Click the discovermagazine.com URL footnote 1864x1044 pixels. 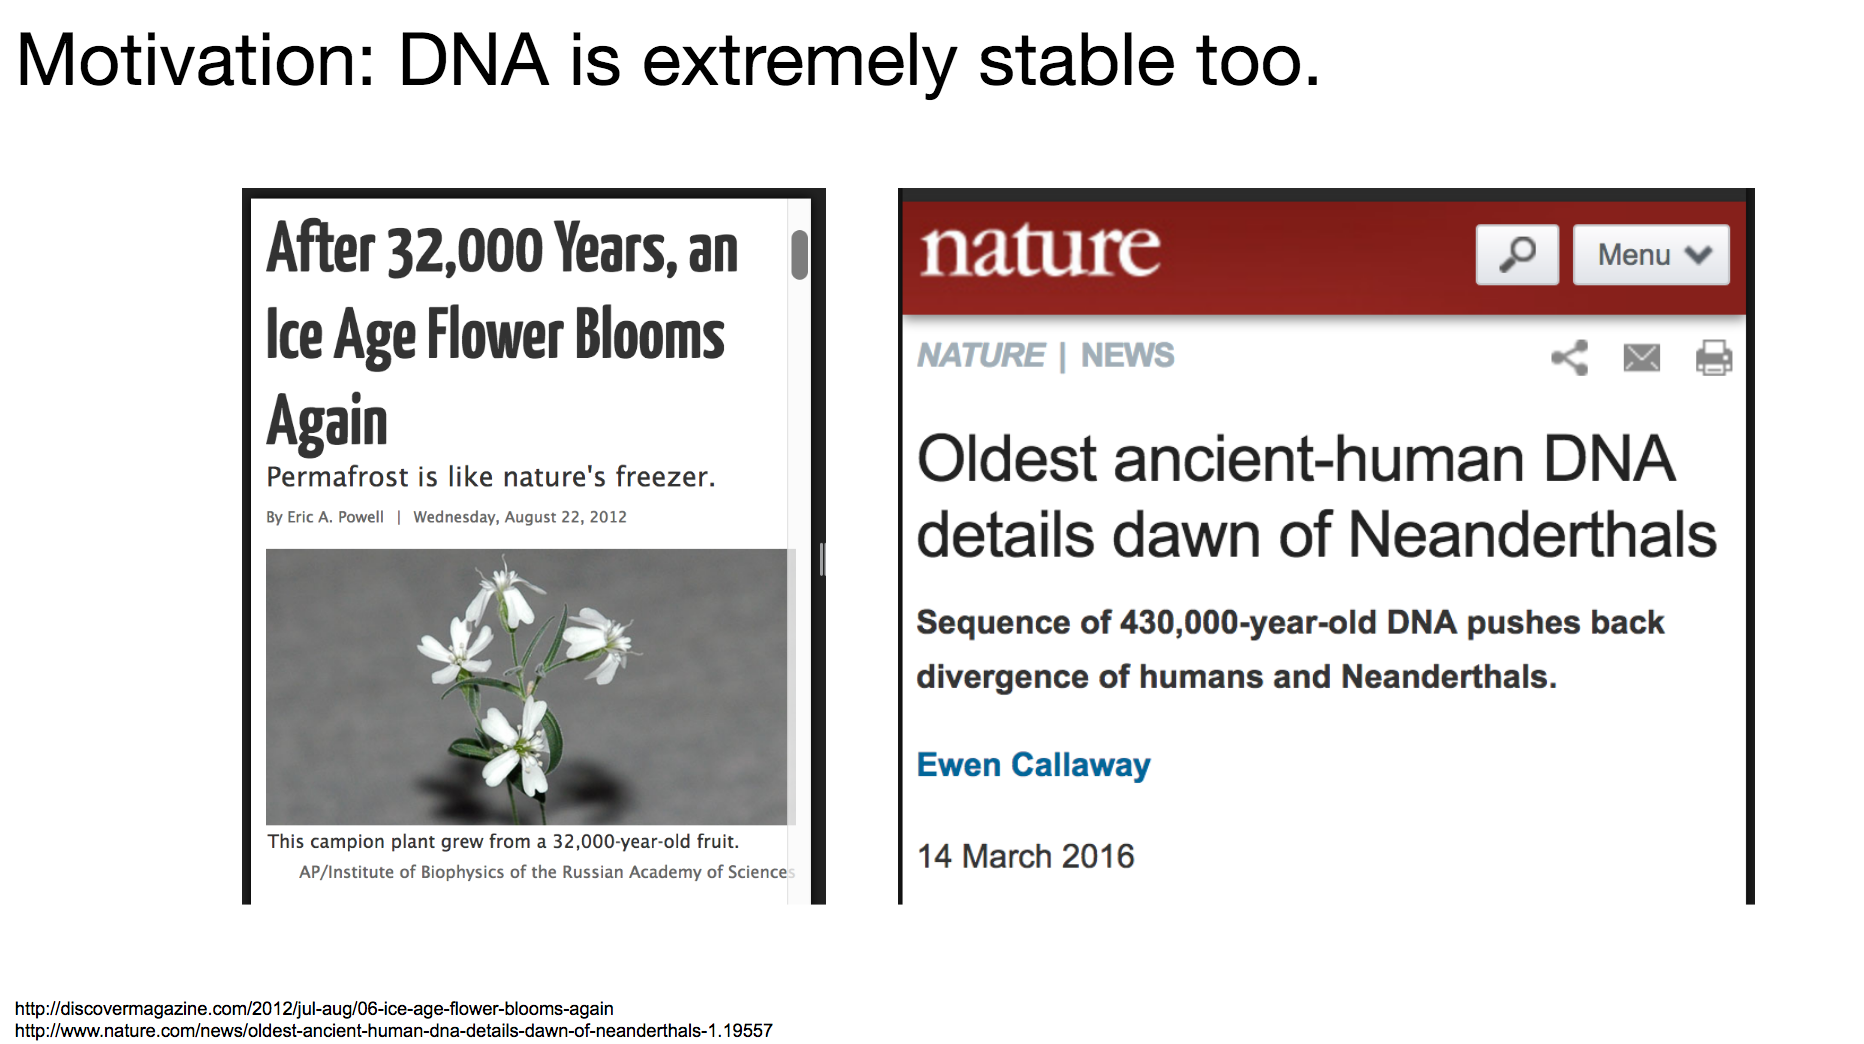314,1009
